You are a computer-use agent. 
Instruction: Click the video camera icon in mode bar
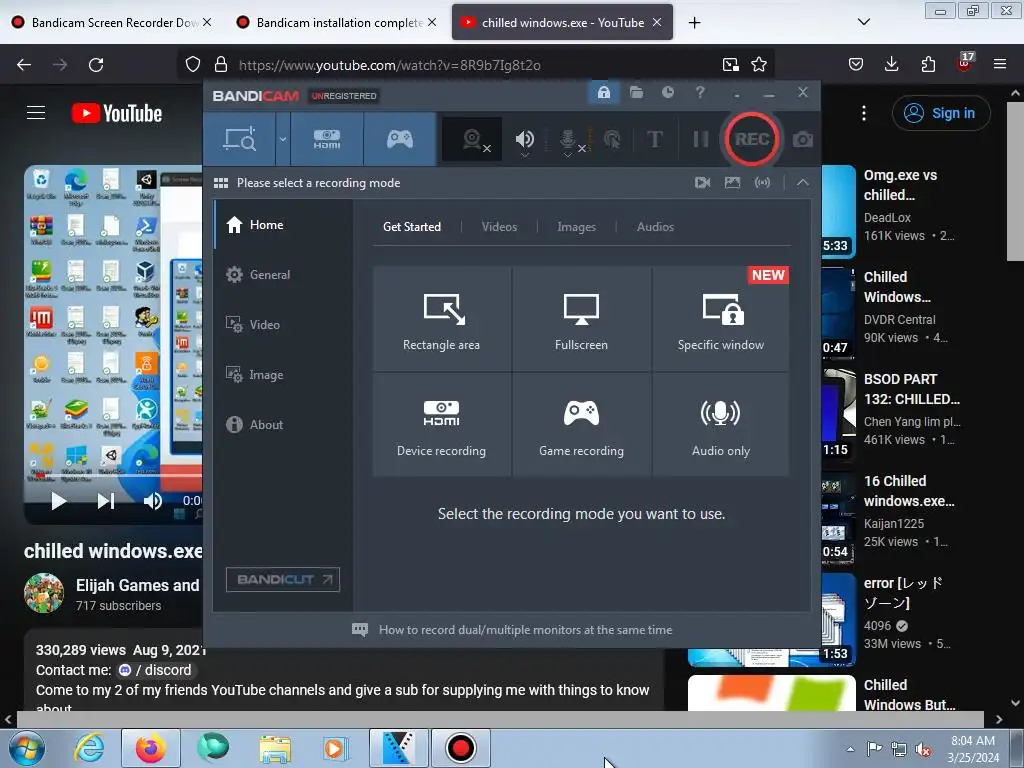click(703, 183)
